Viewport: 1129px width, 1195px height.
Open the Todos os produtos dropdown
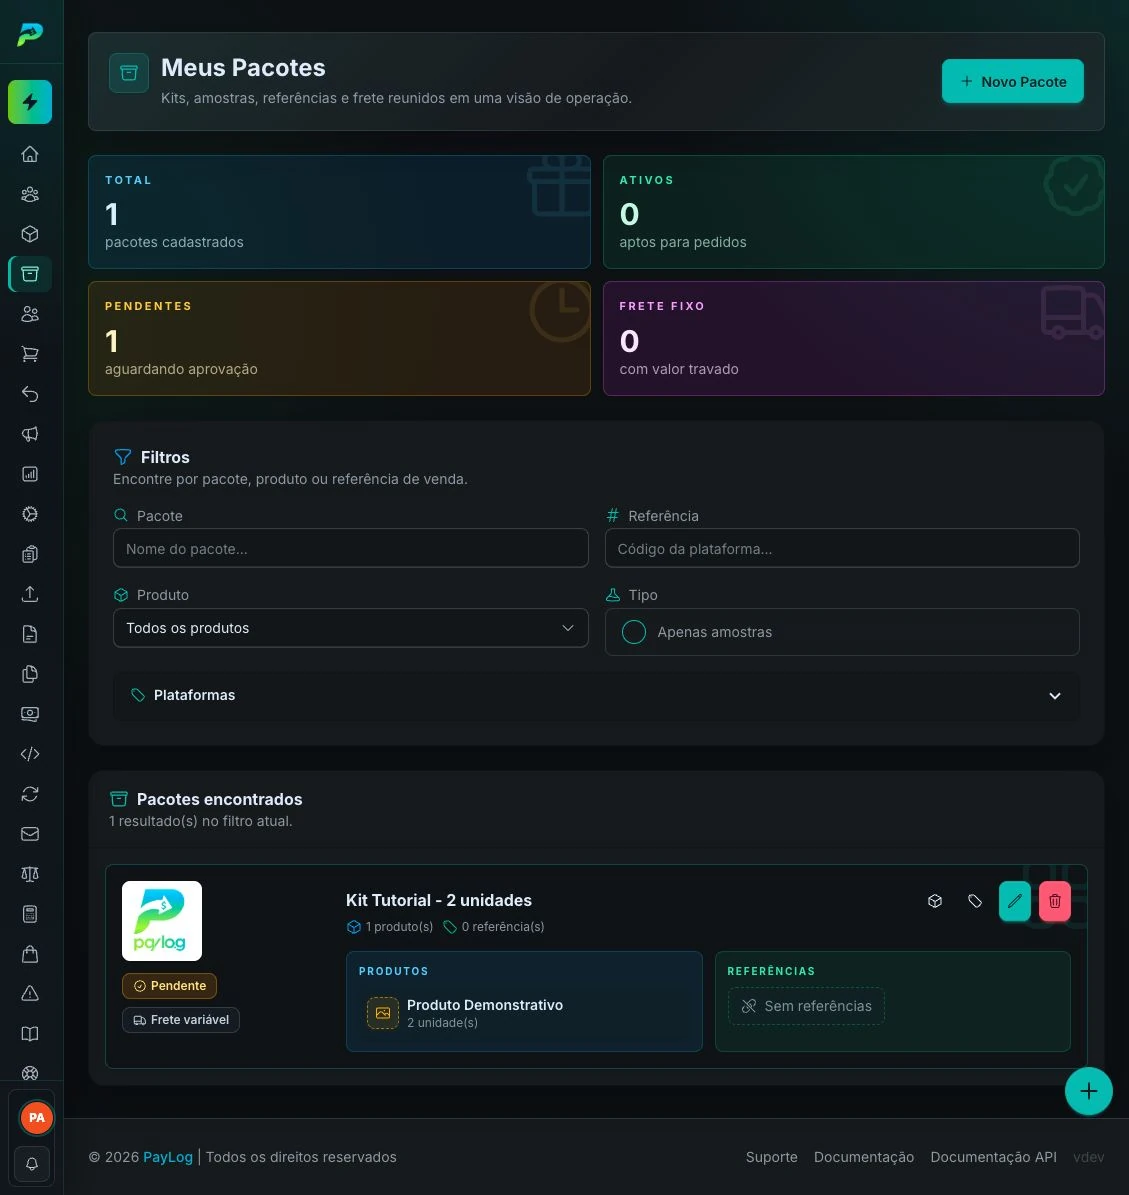click(351, 628)
